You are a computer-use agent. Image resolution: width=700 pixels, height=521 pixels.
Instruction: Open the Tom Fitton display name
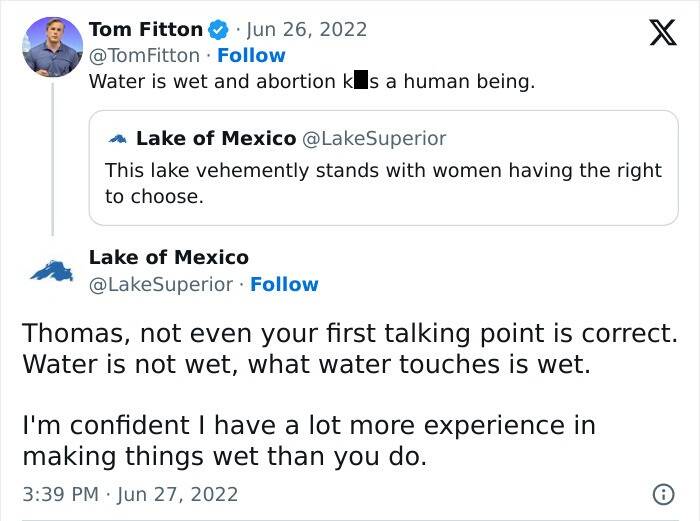pos(145,29)
